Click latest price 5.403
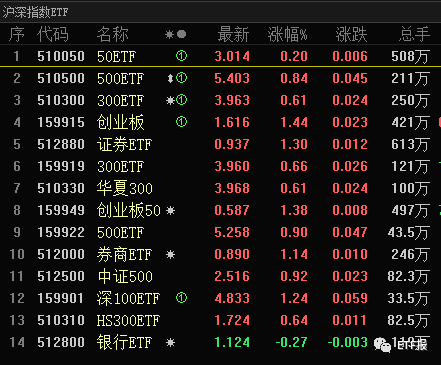Screen dimensions: 441x365 (232, 78)
